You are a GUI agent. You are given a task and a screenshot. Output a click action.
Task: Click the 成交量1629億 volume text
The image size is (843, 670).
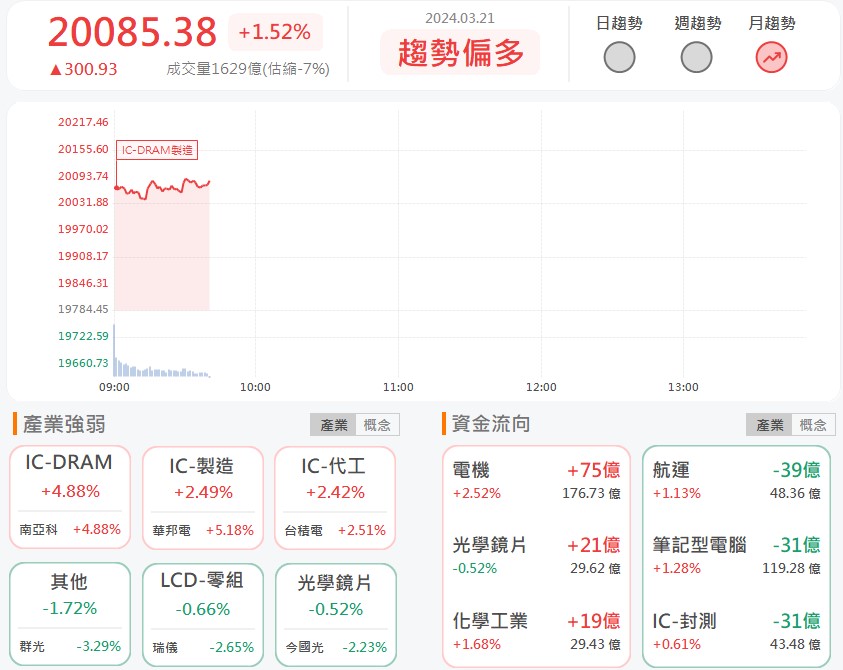[247, 69]
